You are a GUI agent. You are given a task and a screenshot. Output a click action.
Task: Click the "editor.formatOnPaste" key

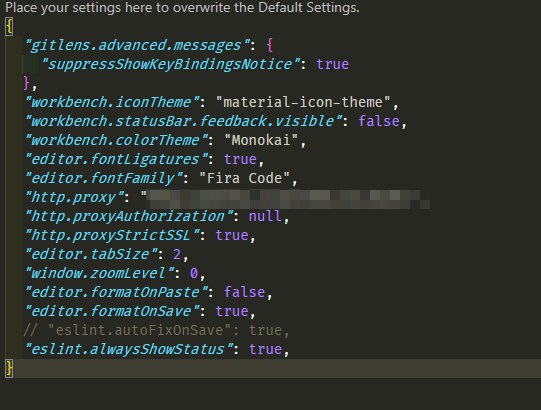(116, 292)
